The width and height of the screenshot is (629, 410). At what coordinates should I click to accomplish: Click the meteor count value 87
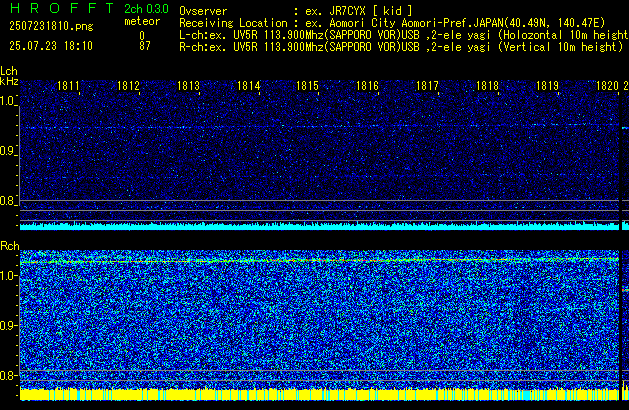[x=145, y=46]
